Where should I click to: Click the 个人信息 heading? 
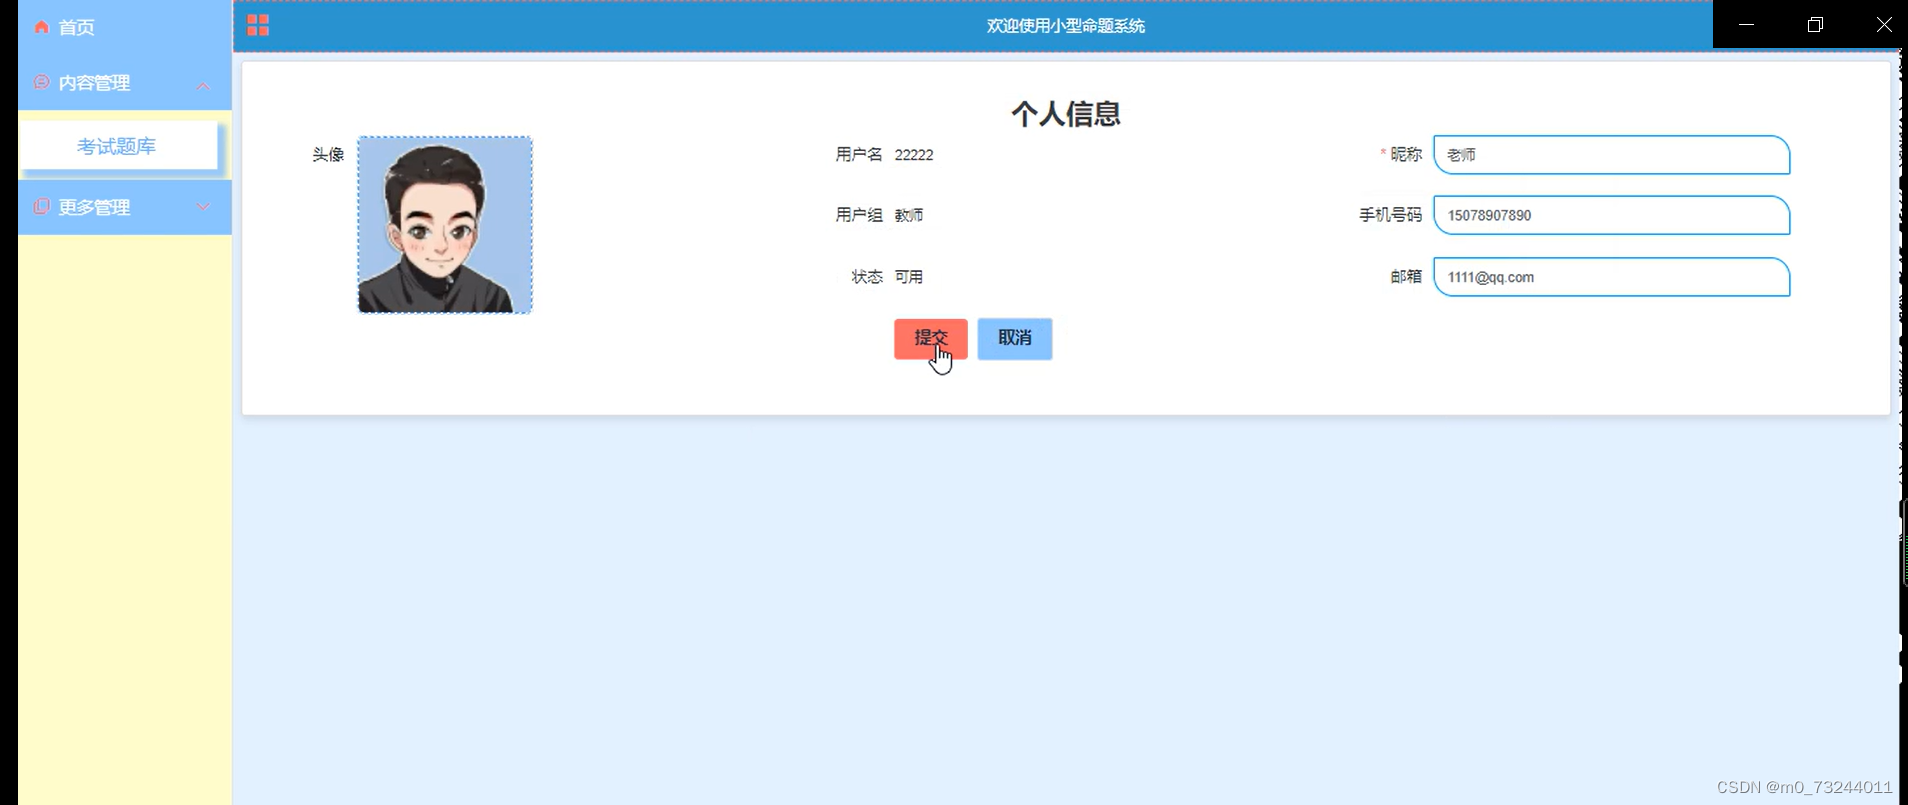click(1066, 114)
